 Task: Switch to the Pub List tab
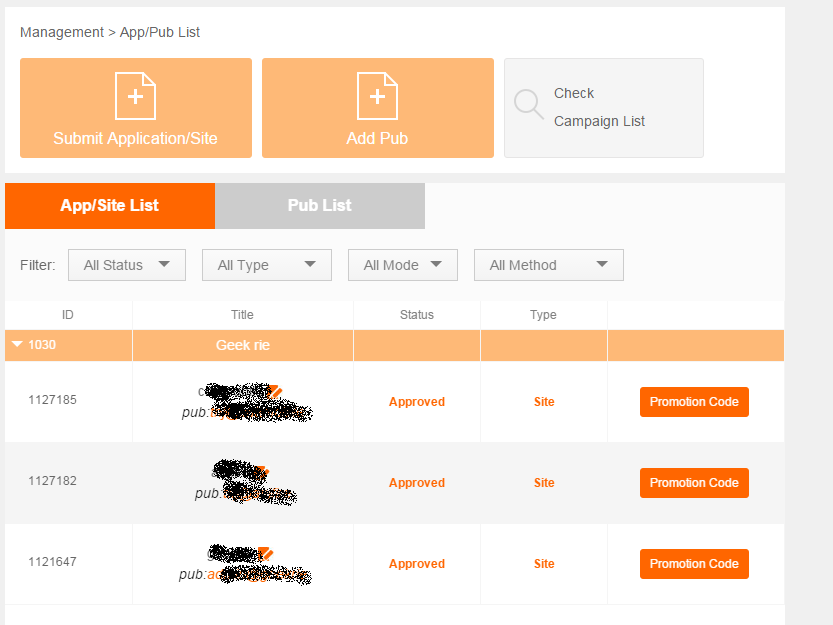click(320, 205)
